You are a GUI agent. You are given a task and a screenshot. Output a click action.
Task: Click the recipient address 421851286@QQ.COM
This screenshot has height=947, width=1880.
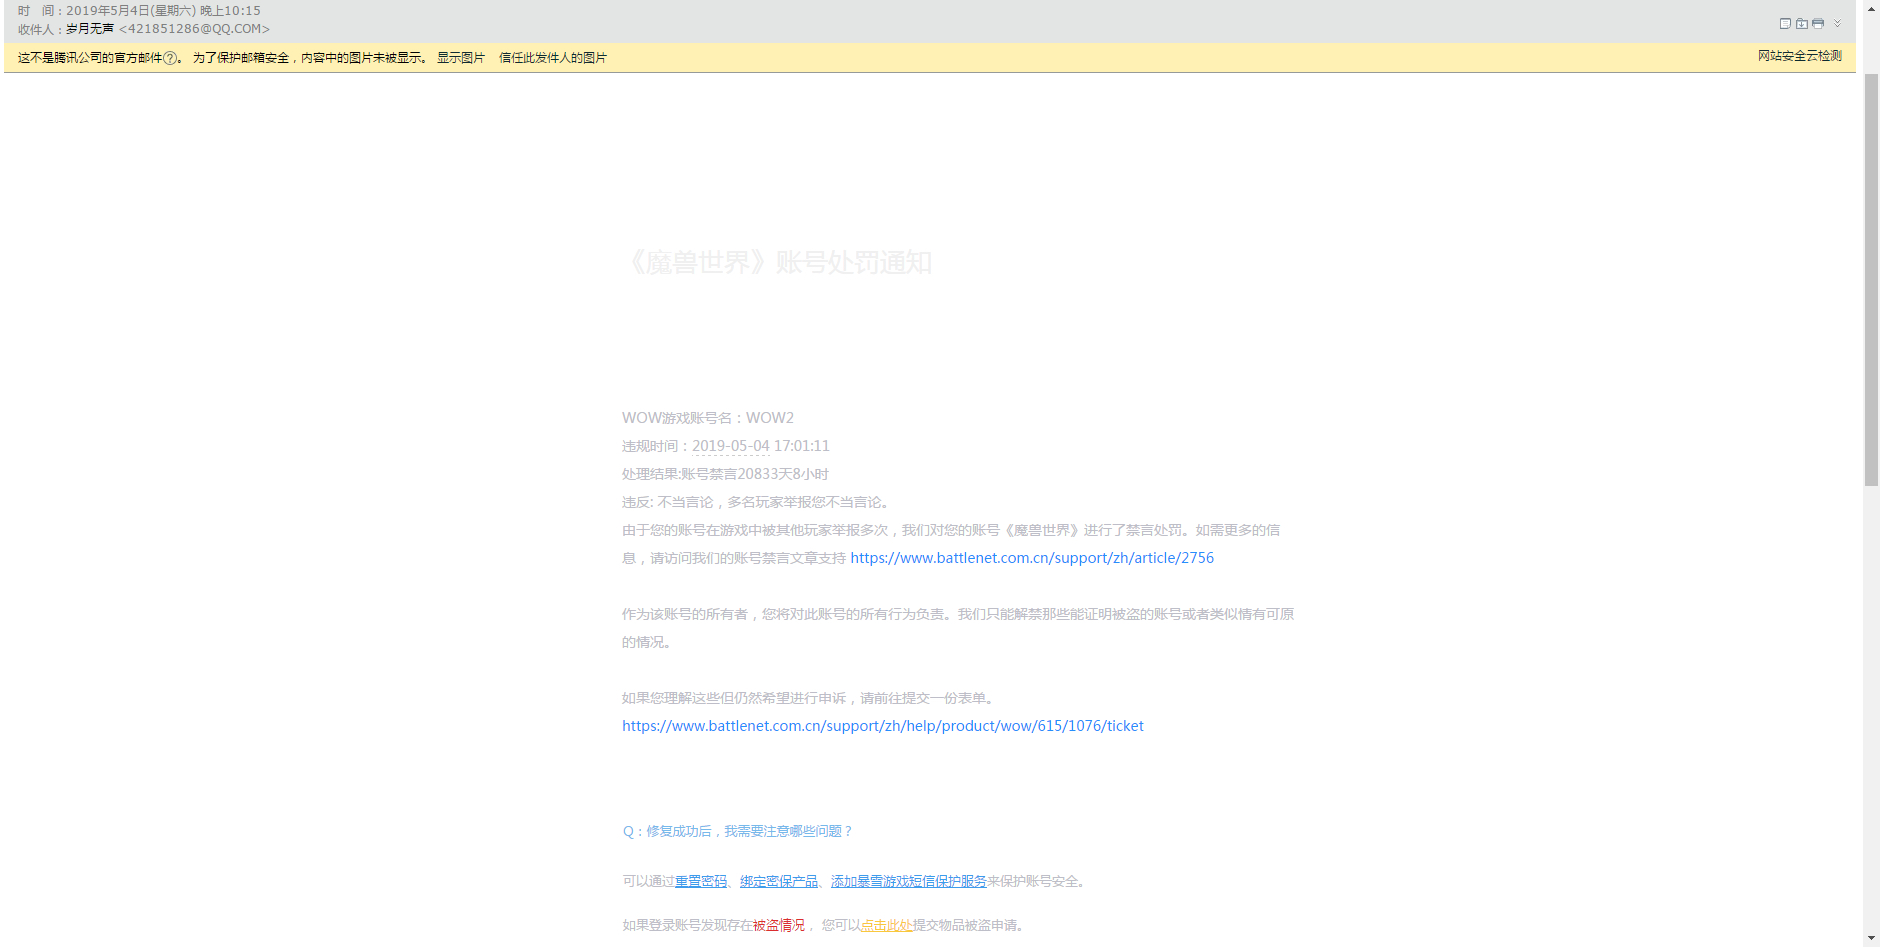pos(194,29)
